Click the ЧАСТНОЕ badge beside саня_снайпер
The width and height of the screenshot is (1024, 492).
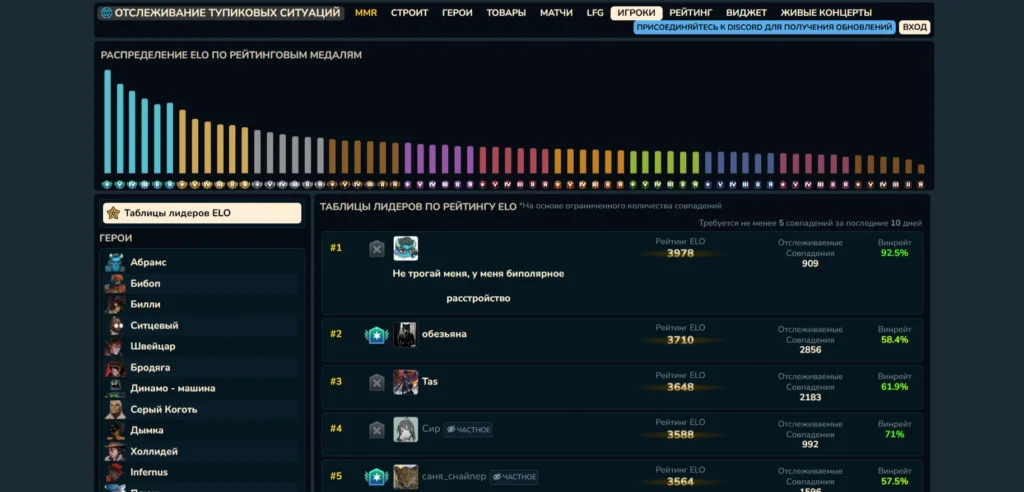coord(513,477)
